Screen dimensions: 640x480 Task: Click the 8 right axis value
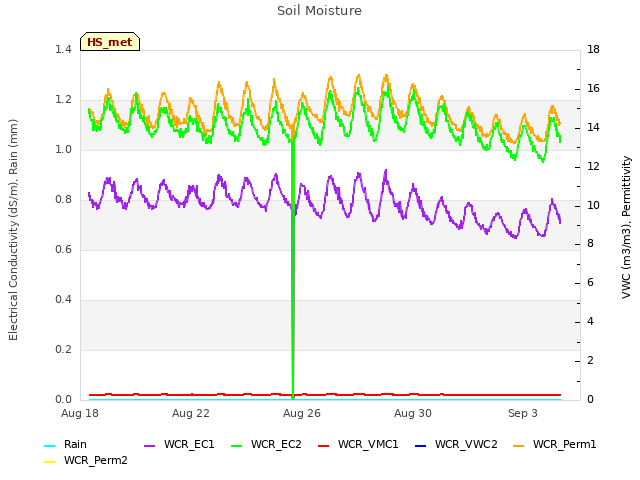tap(590, 244)
